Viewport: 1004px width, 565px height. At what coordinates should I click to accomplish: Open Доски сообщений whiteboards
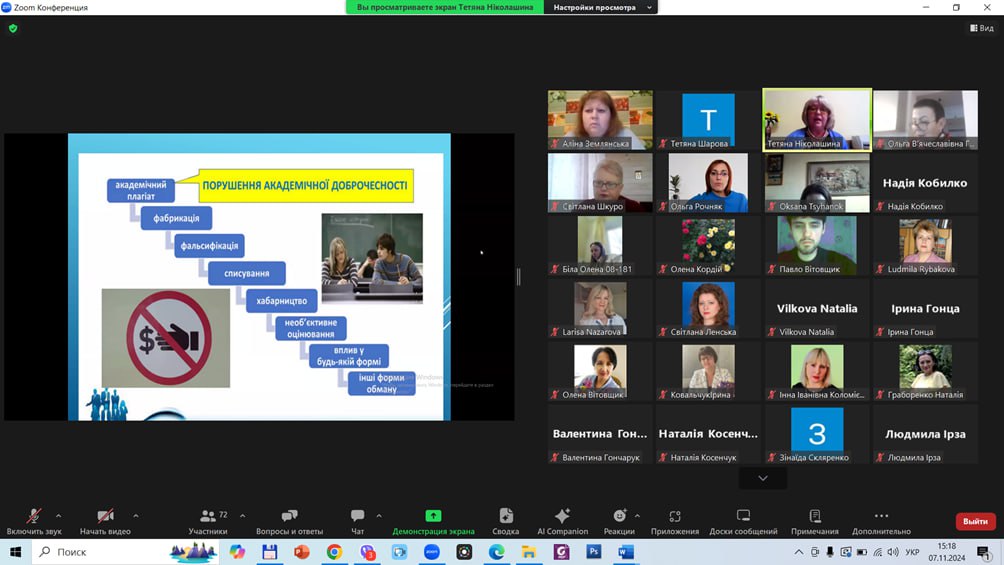click(743, 521)
